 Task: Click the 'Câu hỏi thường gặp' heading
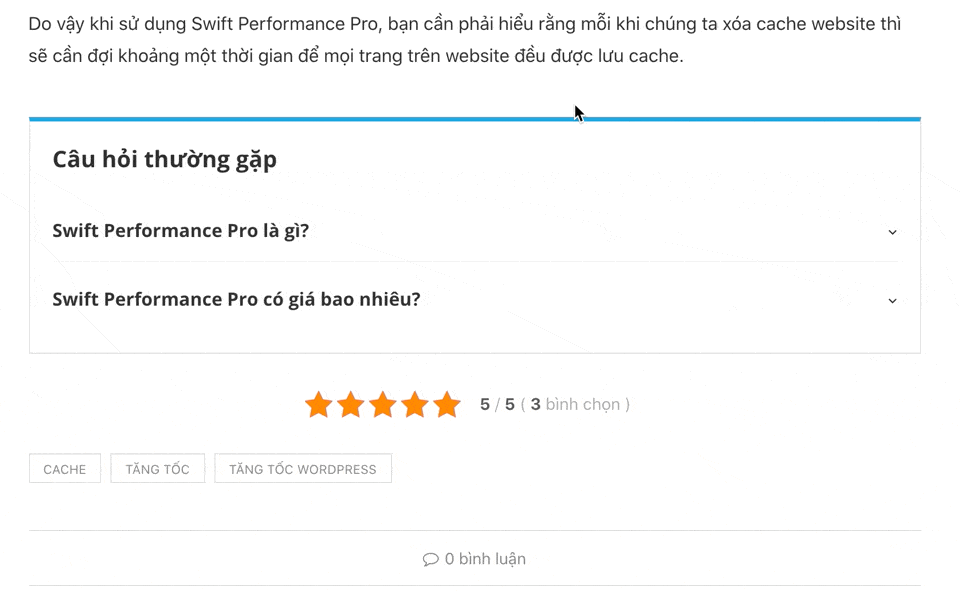(x=165, y=159)
